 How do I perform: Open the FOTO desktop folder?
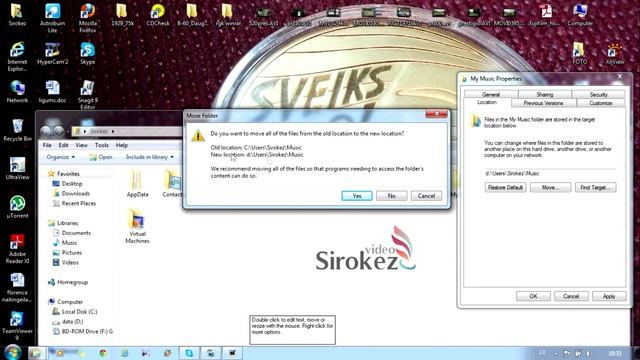[579, 53]
